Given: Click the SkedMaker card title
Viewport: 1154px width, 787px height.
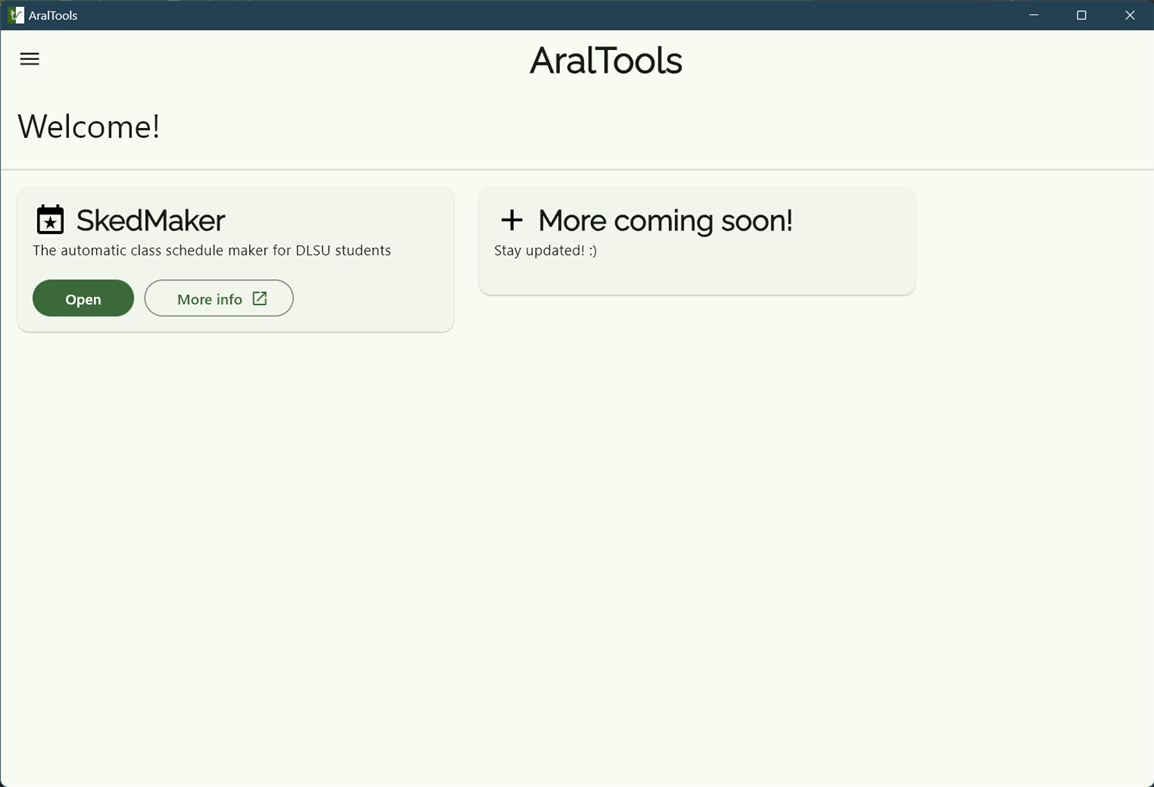Looking at the screenshot, I should (x=151, y=220).
